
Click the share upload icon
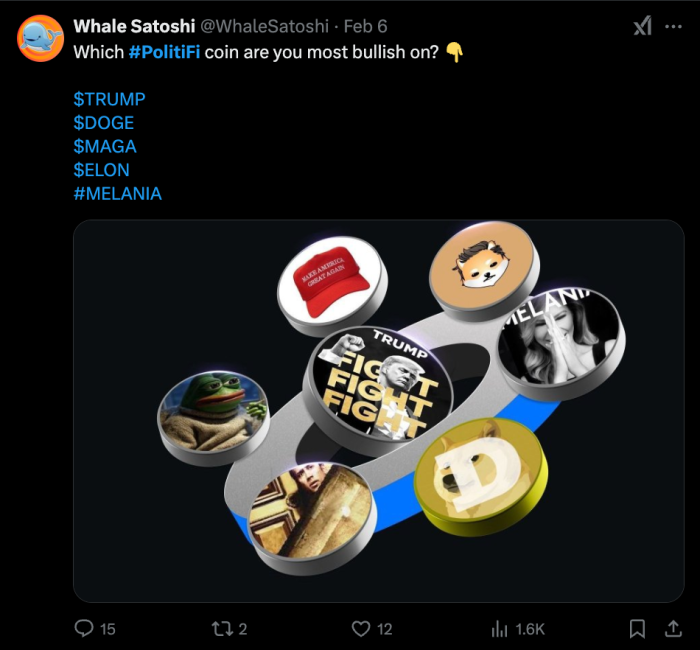coord(674,629)
